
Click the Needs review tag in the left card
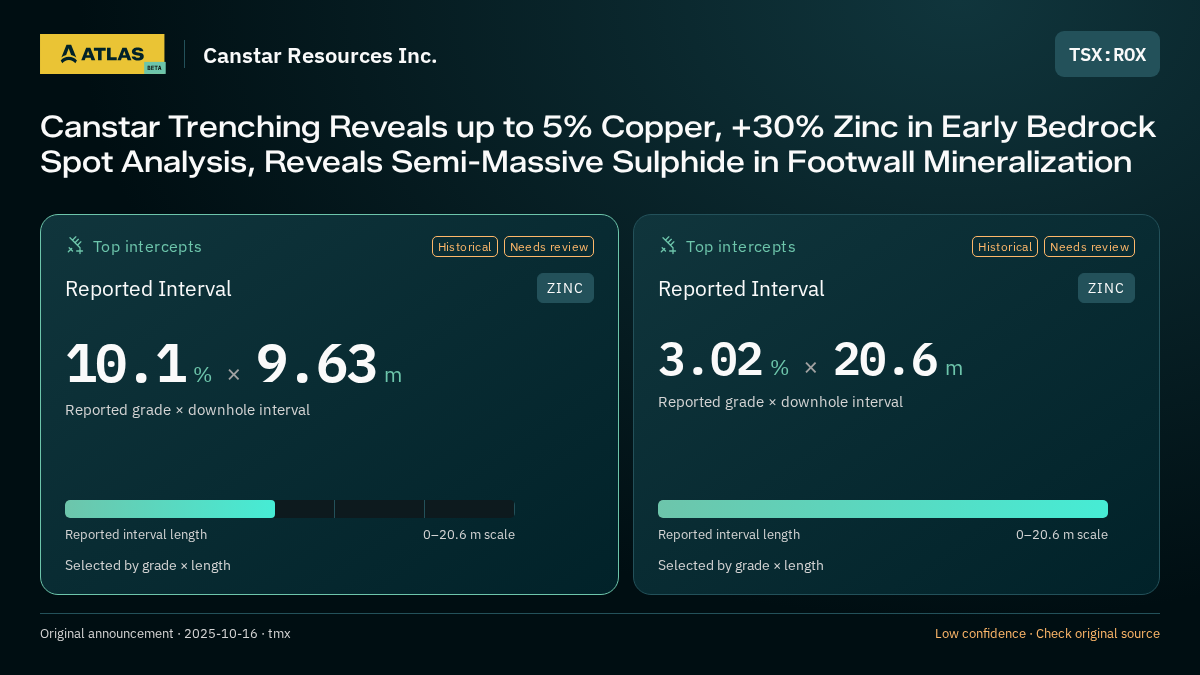point(549,246)
